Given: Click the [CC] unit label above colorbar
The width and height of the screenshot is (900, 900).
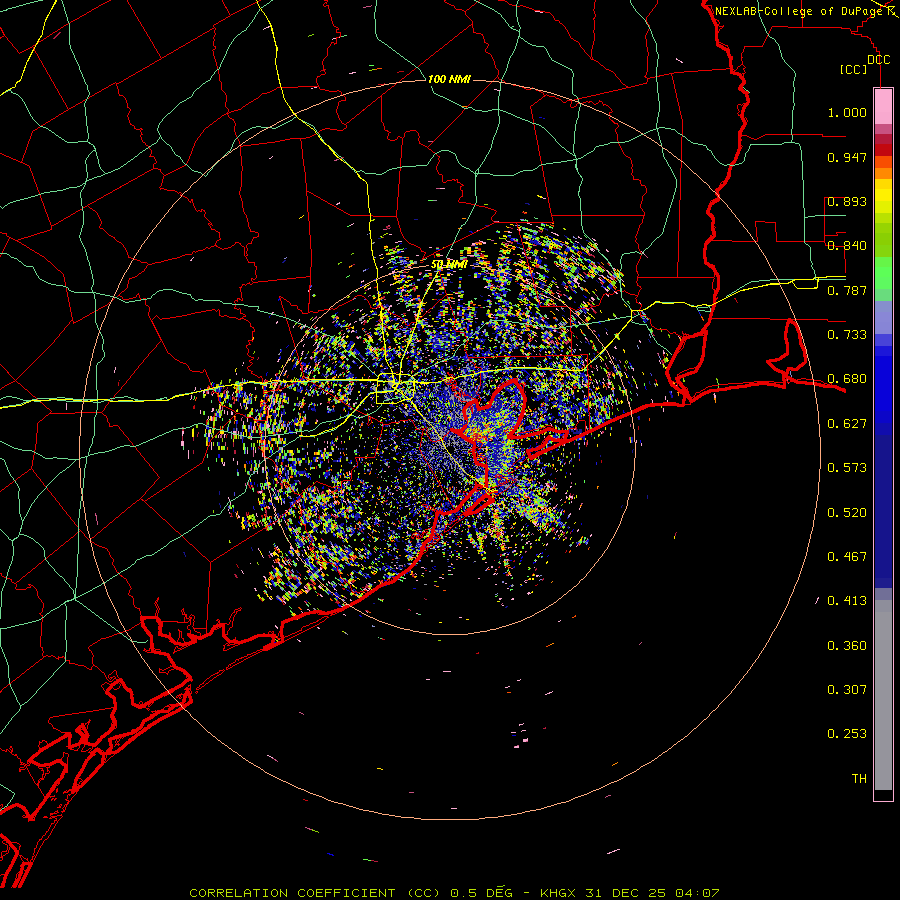Looking at the screenshot, I should pyautogui.click(x=854, y=69).
